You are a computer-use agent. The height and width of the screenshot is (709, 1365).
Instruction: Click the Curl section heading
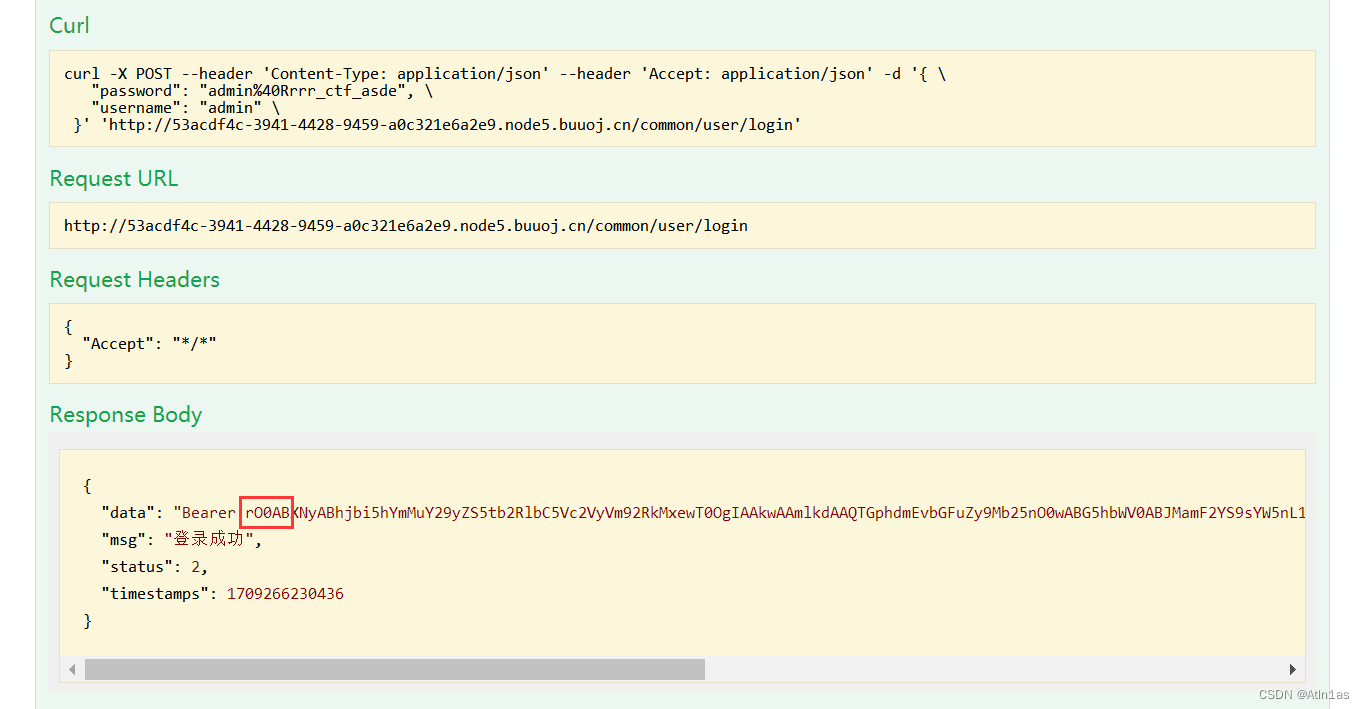pyautogui.click(x=68, y=25)
